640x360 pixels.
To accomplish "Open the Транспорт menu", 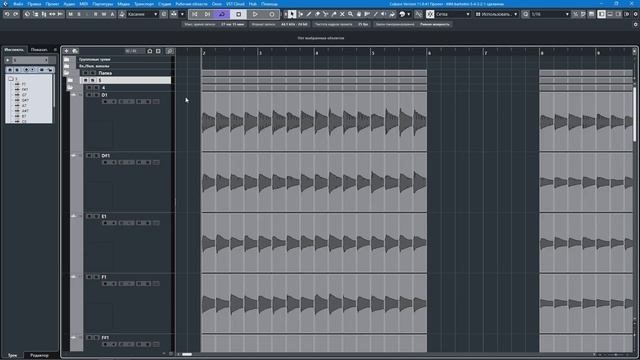I will 144,4.
